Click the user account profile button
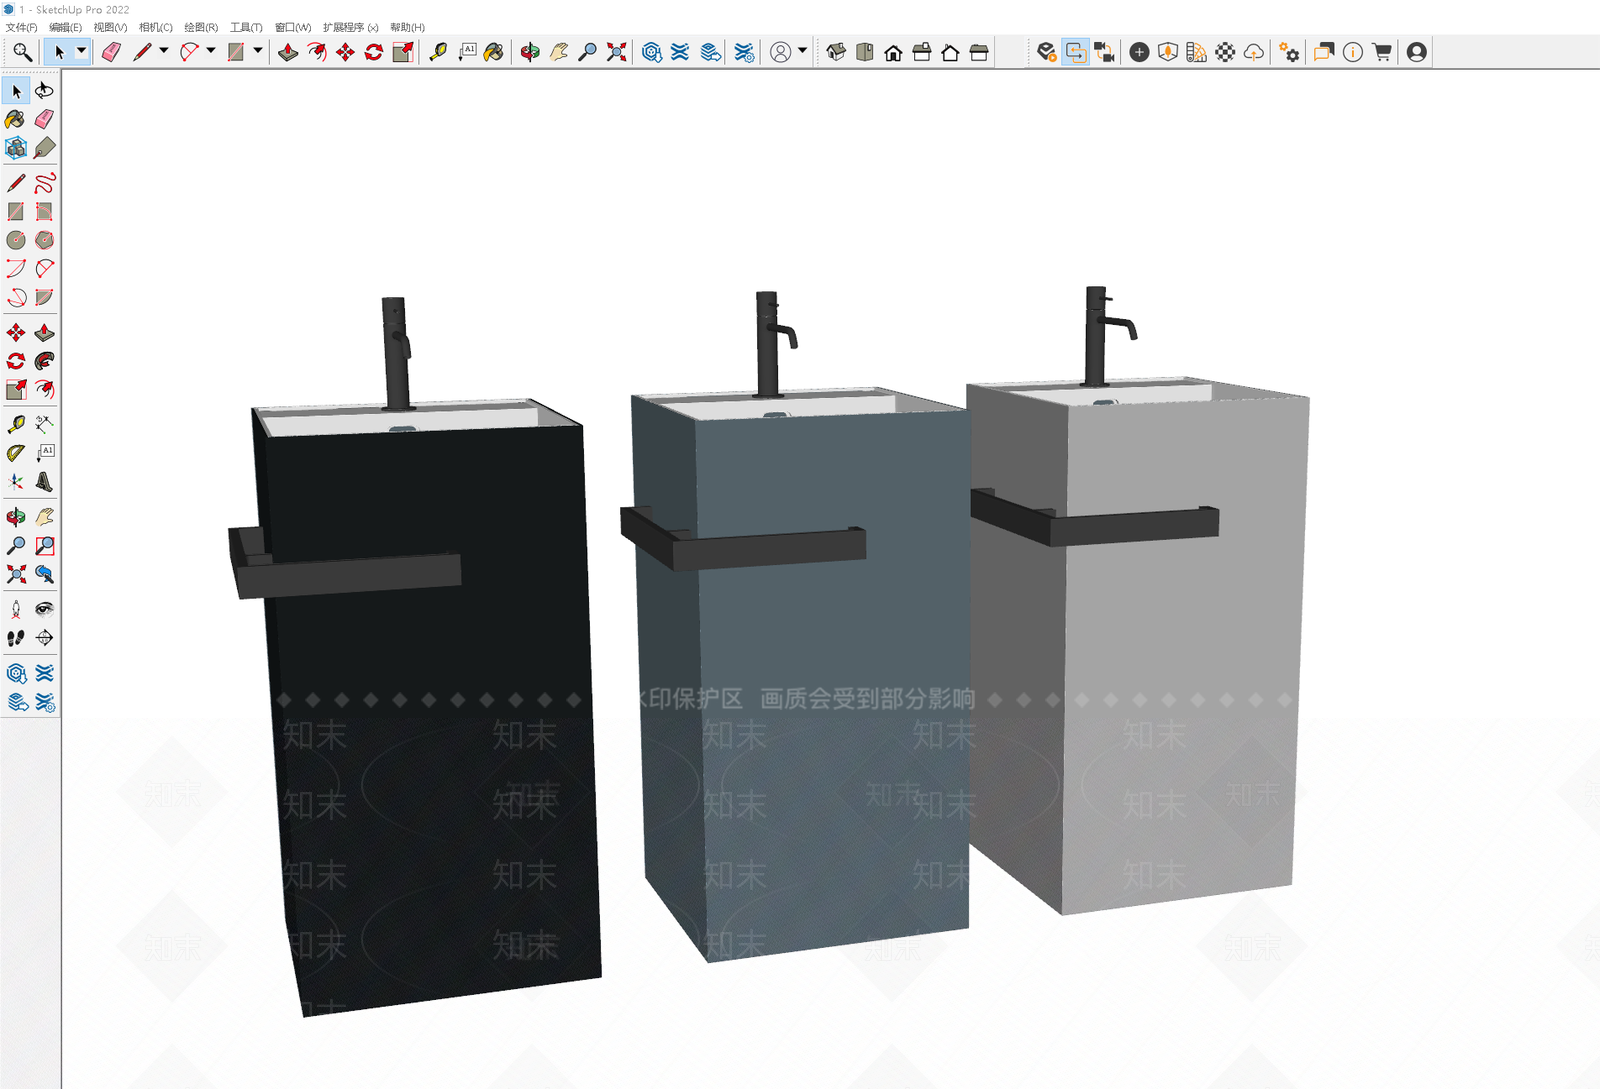This screenshot has height=1089, width=1600. click(1416, 52)
